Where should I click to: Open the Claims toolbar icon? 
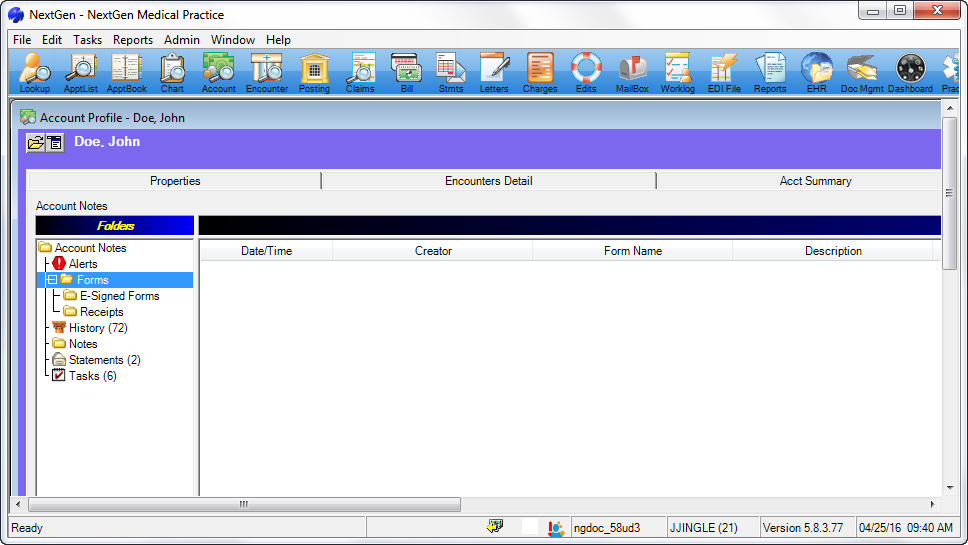(360, 73)
